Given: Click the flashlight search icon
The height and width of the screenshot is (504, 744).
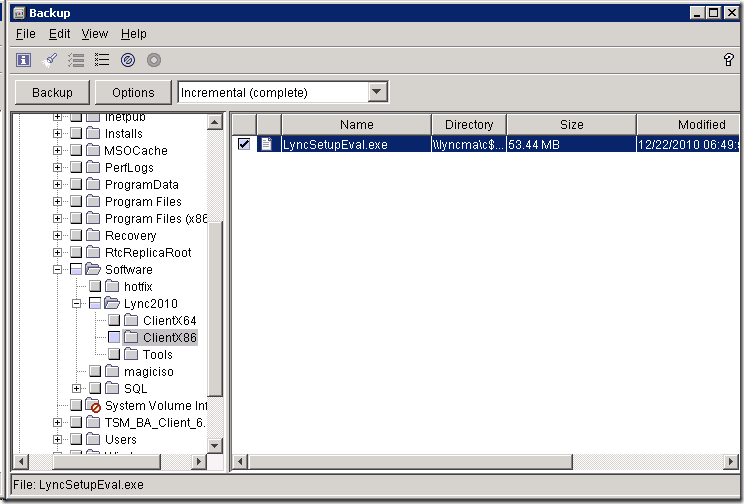Looking at the screenshot, I should pos(50,60).
